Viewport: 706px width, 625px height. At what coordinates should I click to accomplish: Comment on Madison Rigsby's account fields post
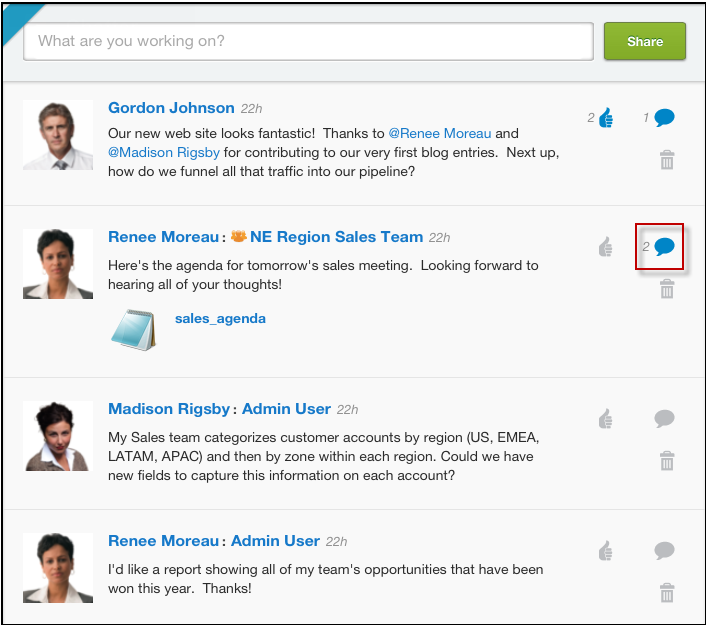664,418
